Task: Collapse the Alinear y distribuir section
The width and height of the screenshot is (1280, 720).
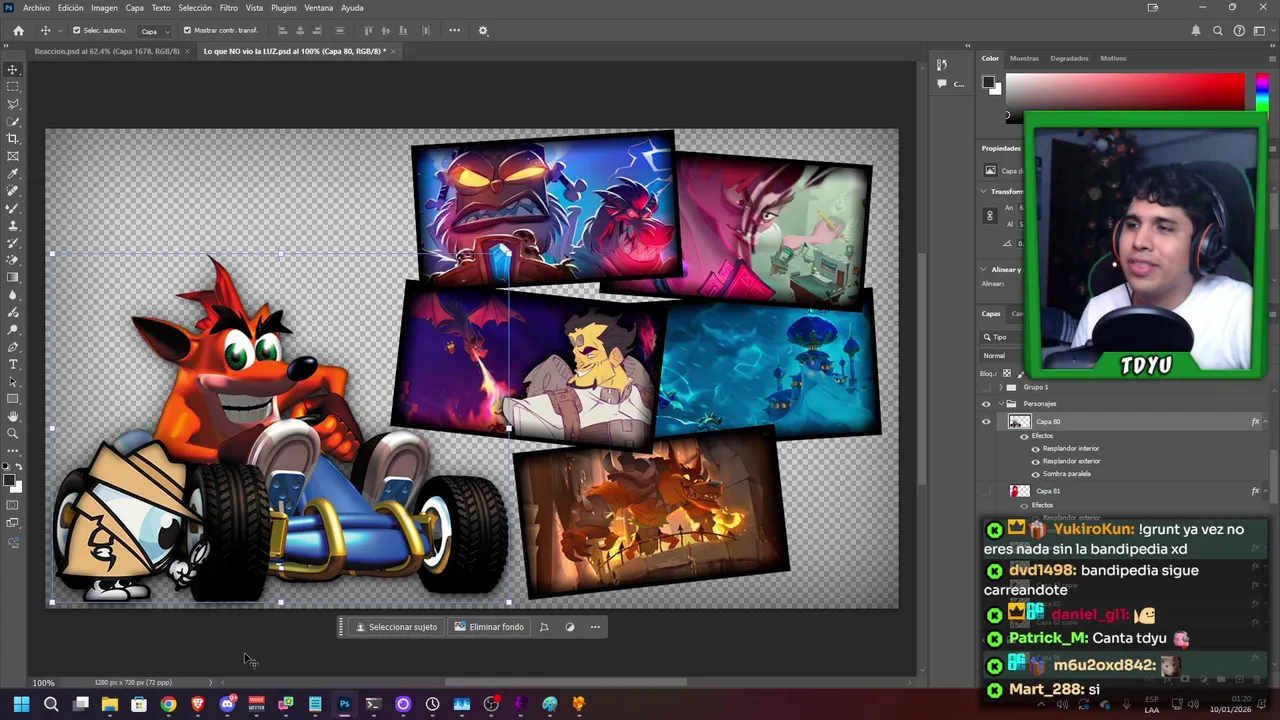Action: [984, 270]
